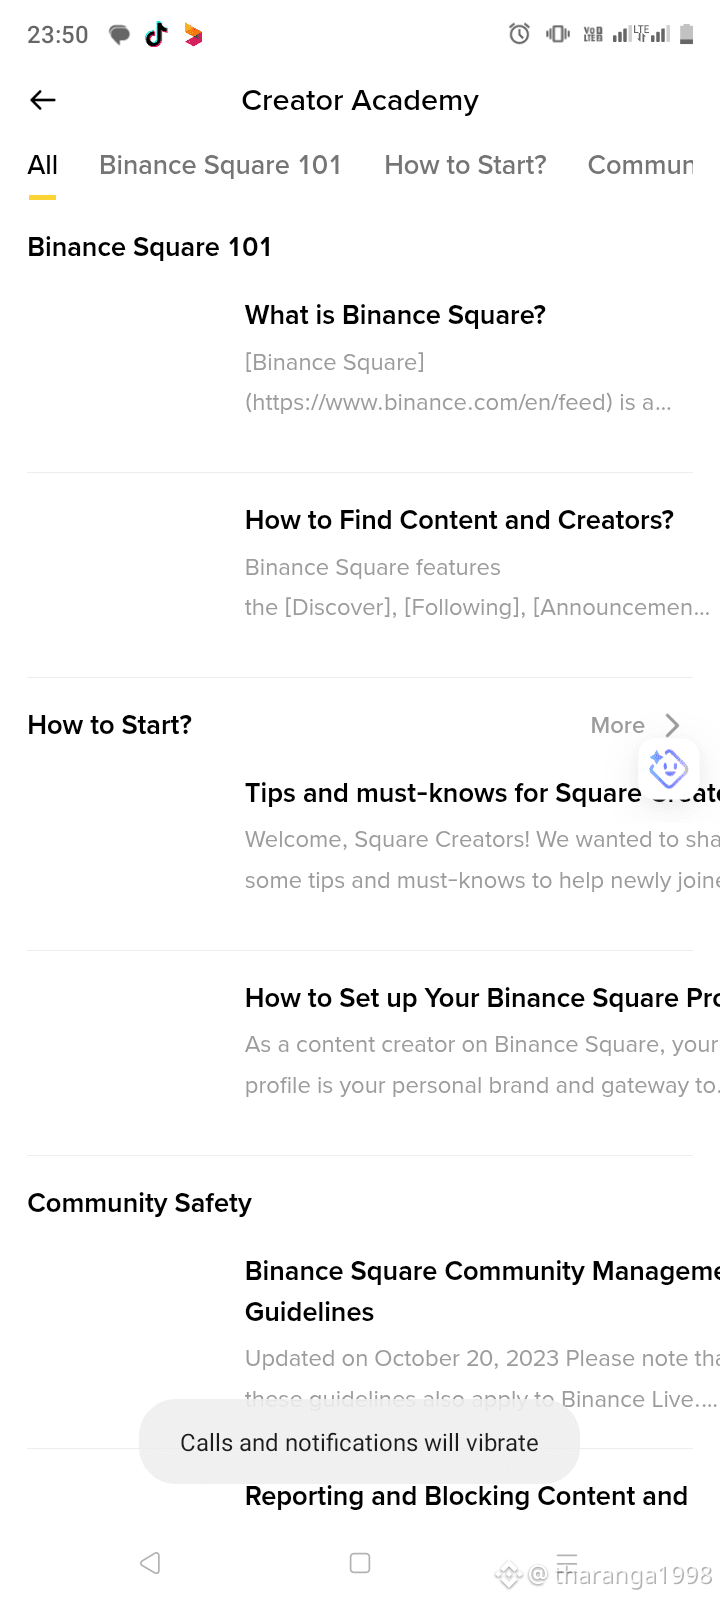The height and width of the screenshot is (1600, 720).
Task: Tap the TikTok notification icon in status bar
Action: 156,35
